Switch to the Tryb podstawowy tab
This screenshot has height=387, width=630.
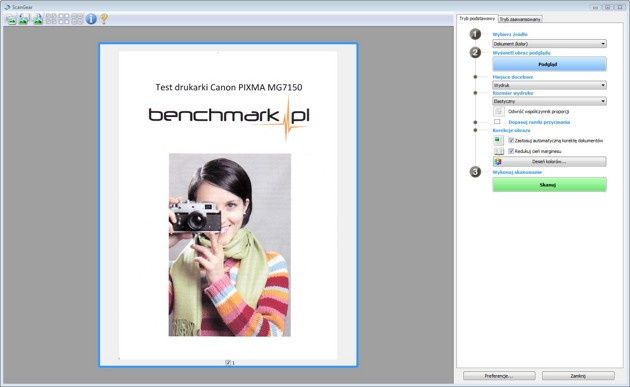point(477,18)
